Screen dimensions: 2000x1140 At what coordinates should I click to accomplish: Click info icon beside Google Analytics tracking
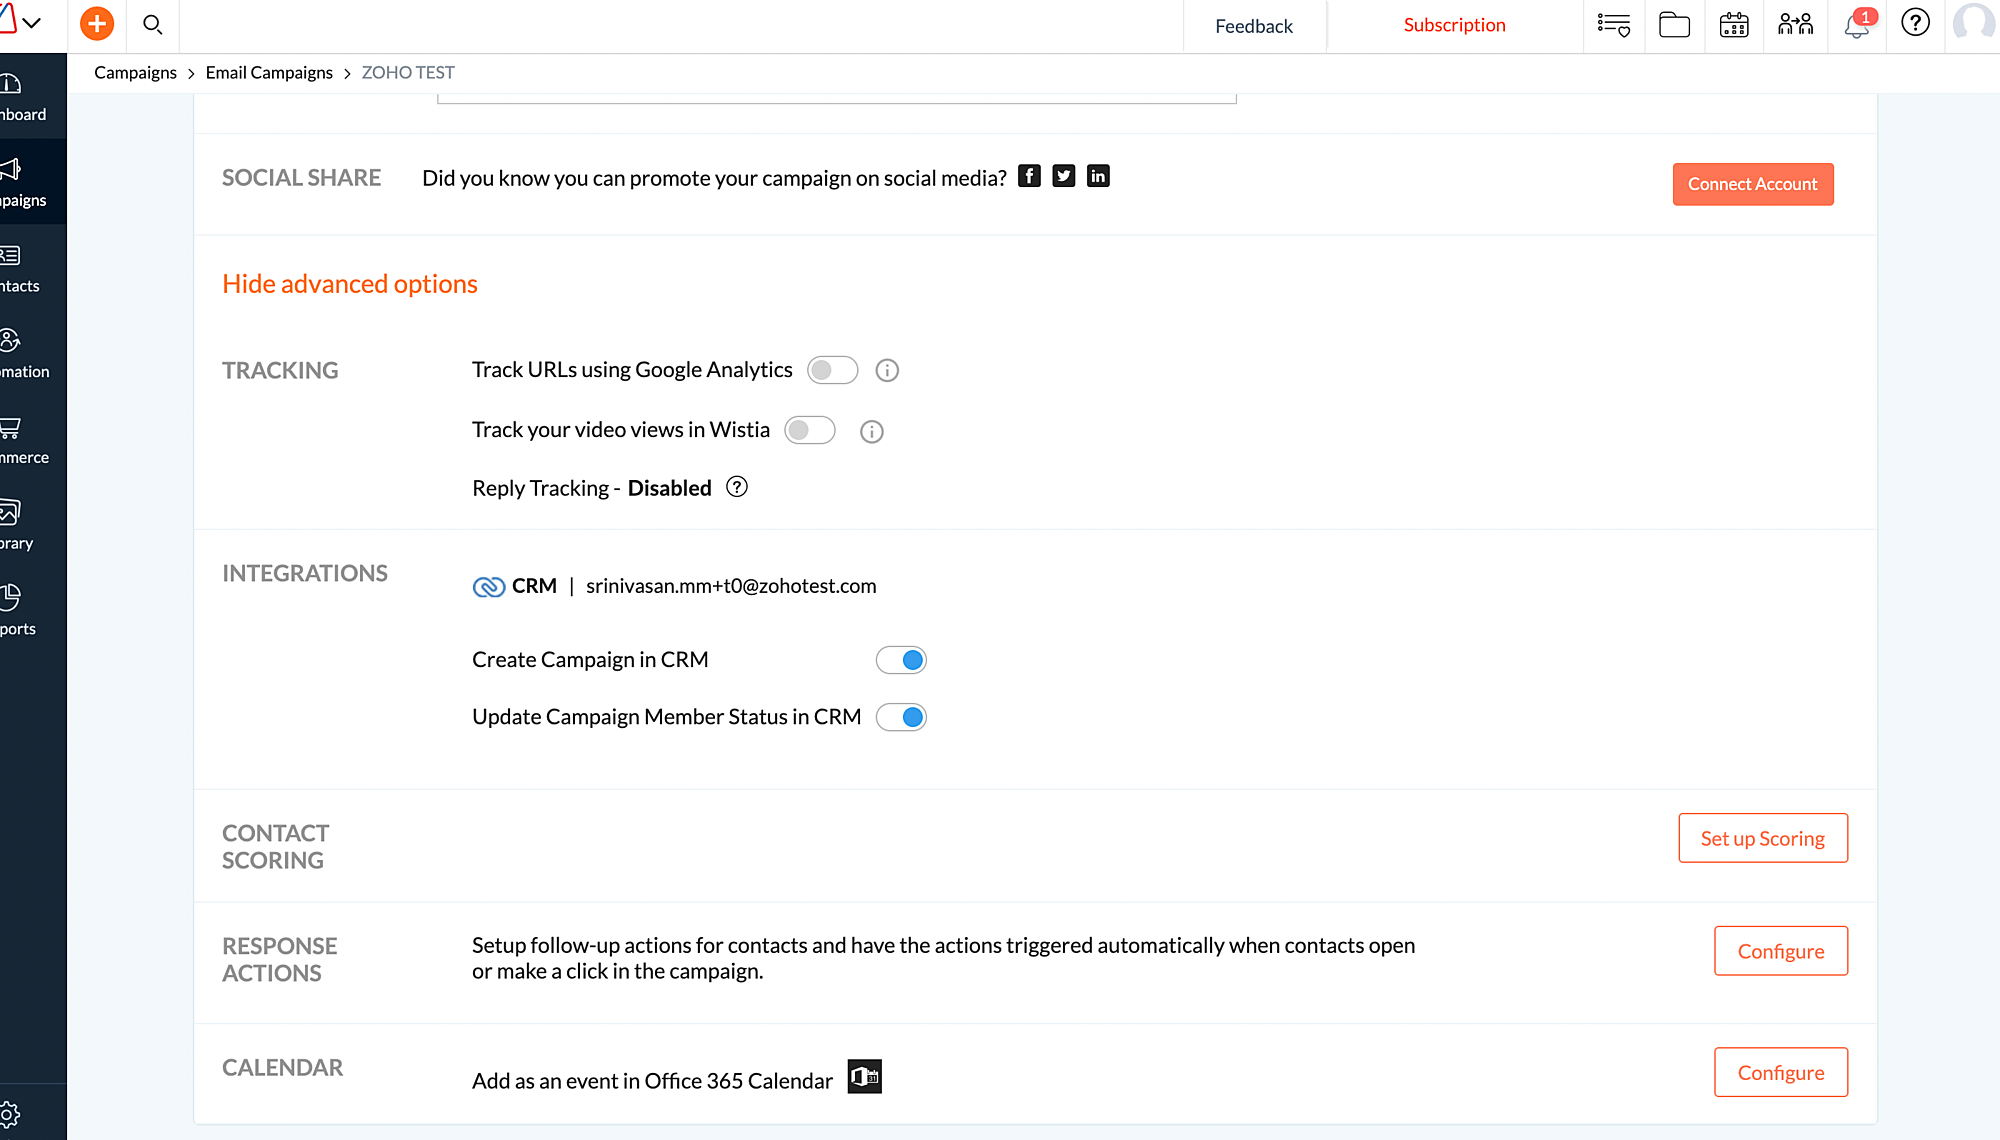tap(887, 371)
